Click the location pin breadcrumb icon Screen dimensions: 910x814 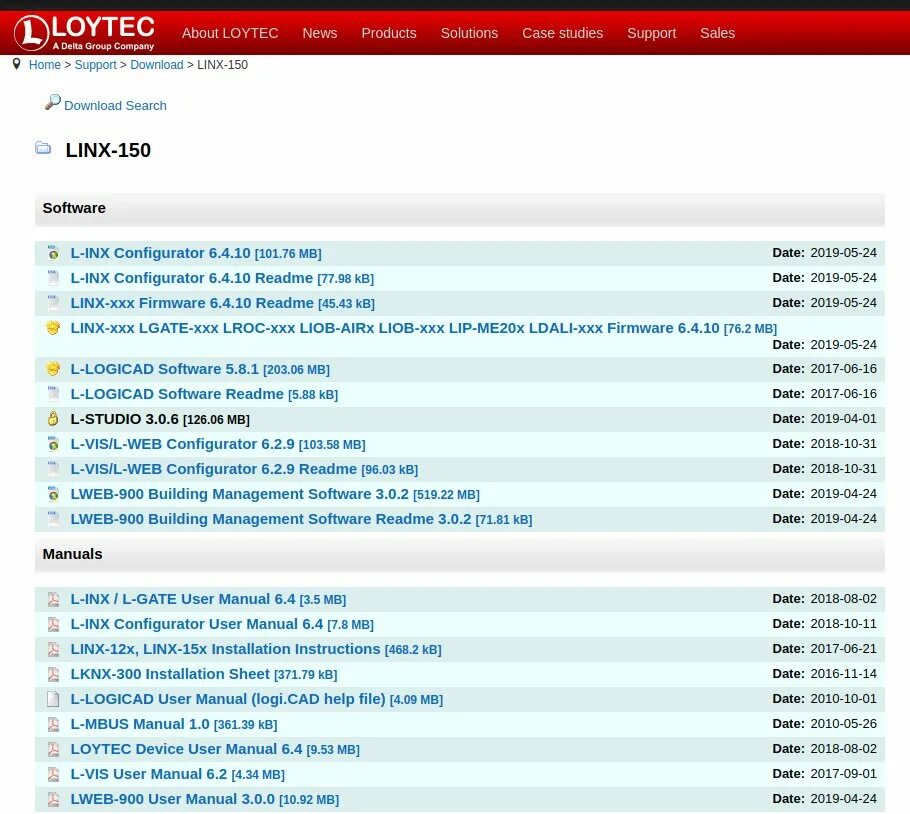[x=16, y=63]
